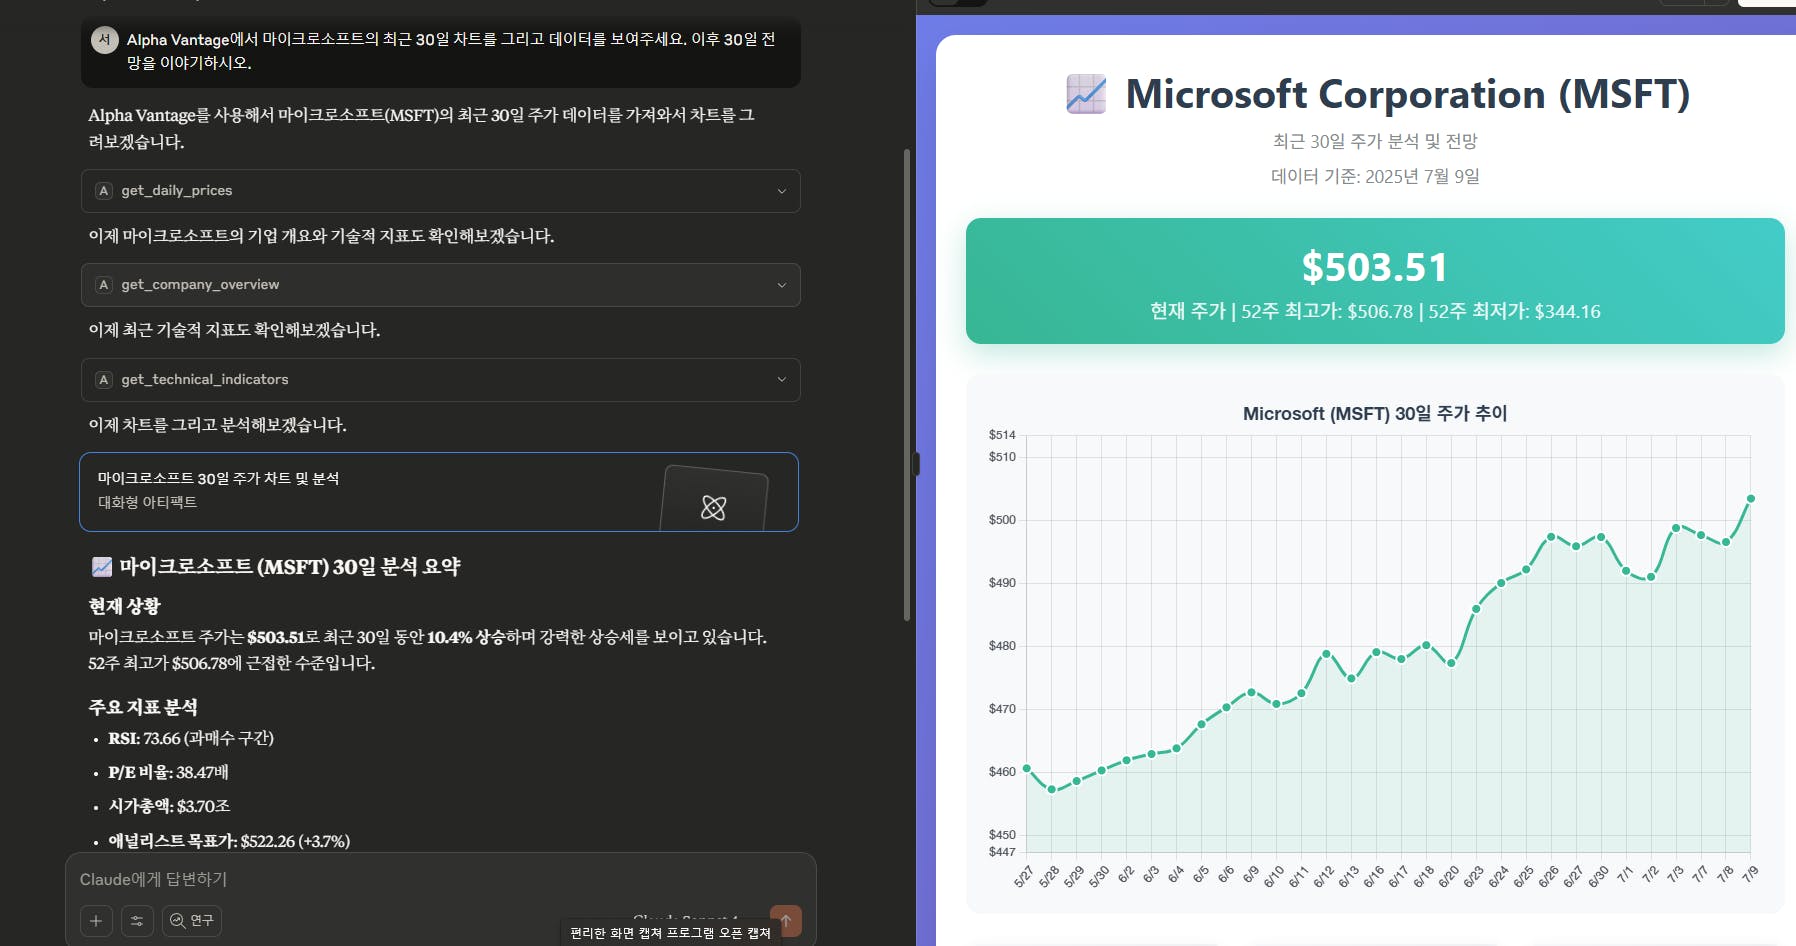
Task: Click the panel divider handle between chat and artifact
Action: (x=916, y=464)
